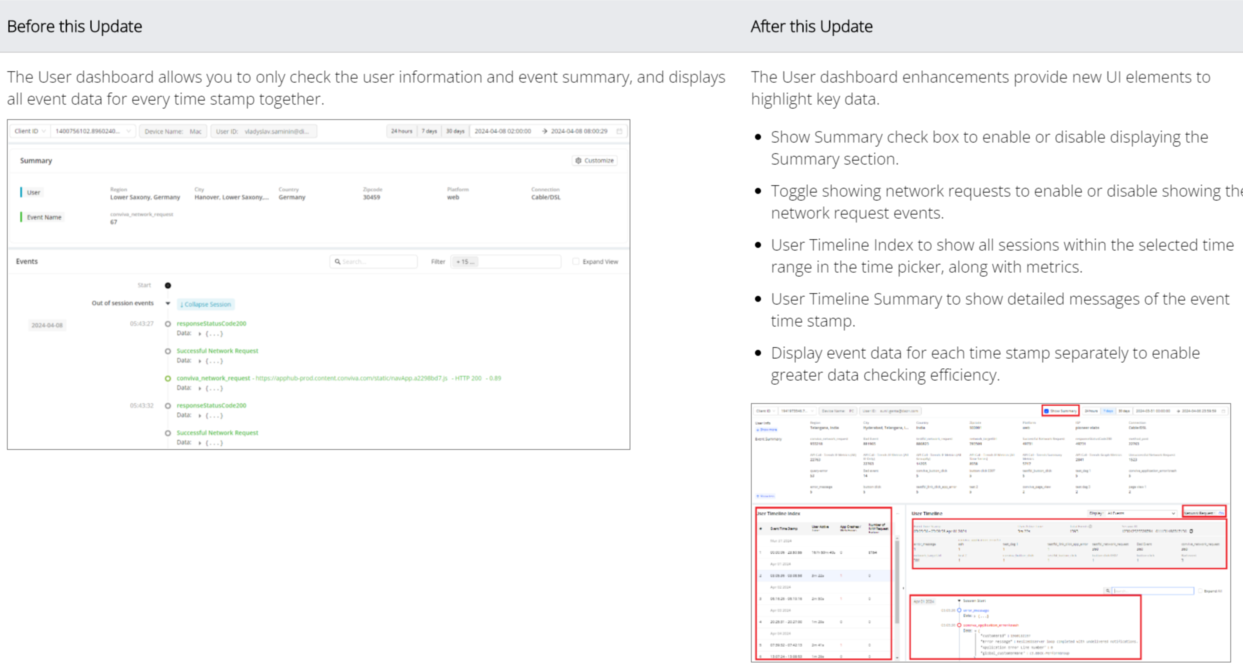The image size is (1243, 668).
Task: Enable the Expand View checkbox
Action: click(x=576, y=262)
